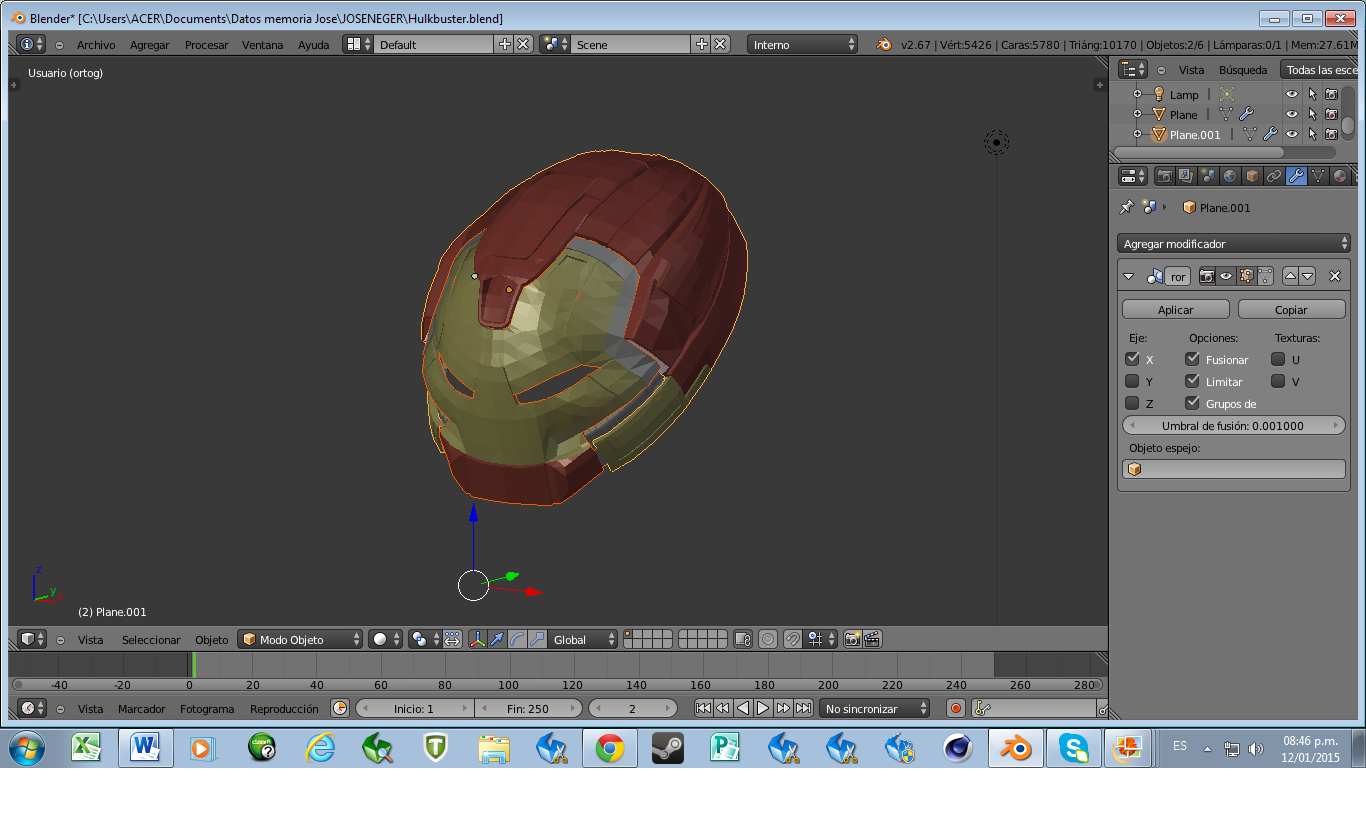Viewport: 1366px width, 834px height.
Task: Click the translate manipulator arrow icon
Action: [497, 639]
